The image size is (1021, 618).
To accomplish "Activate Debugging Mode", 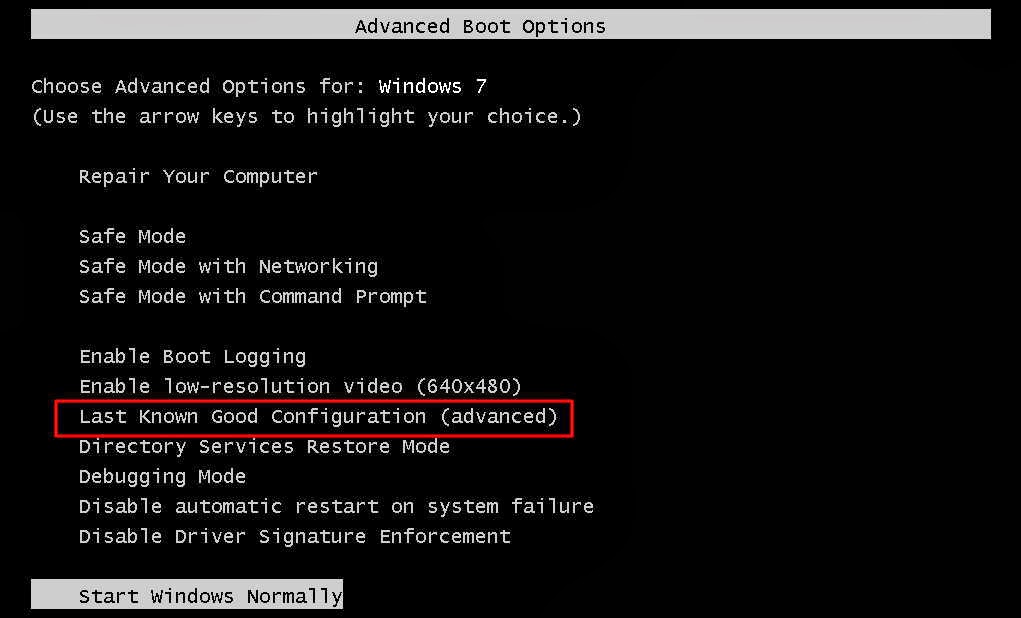I will 162,476.
